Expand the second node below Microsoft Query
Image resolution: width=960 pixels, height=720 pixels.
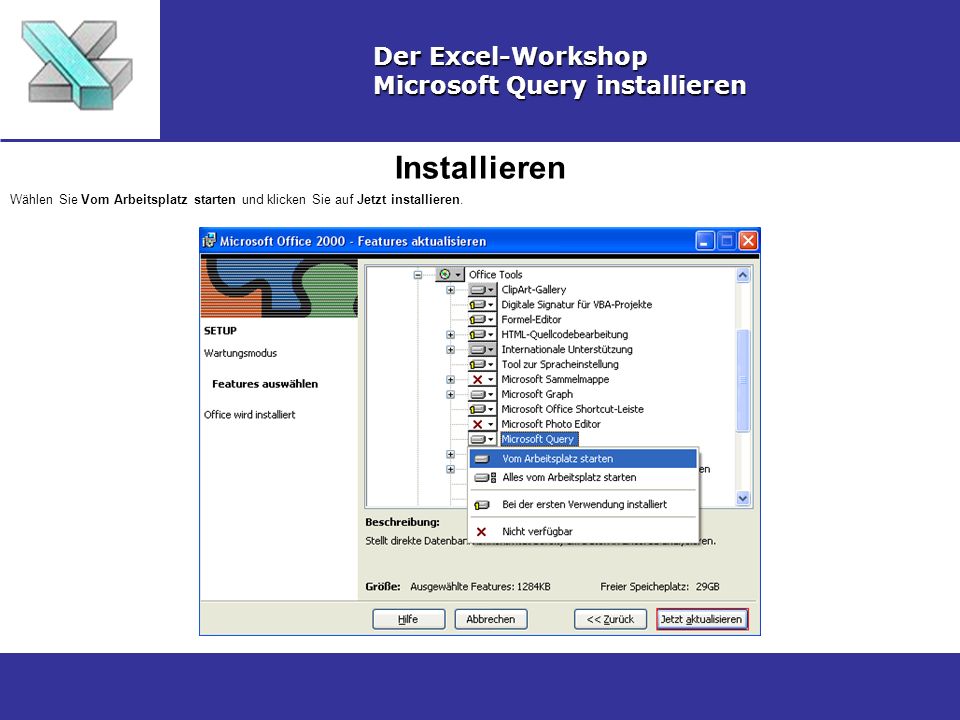coord(450,469)
